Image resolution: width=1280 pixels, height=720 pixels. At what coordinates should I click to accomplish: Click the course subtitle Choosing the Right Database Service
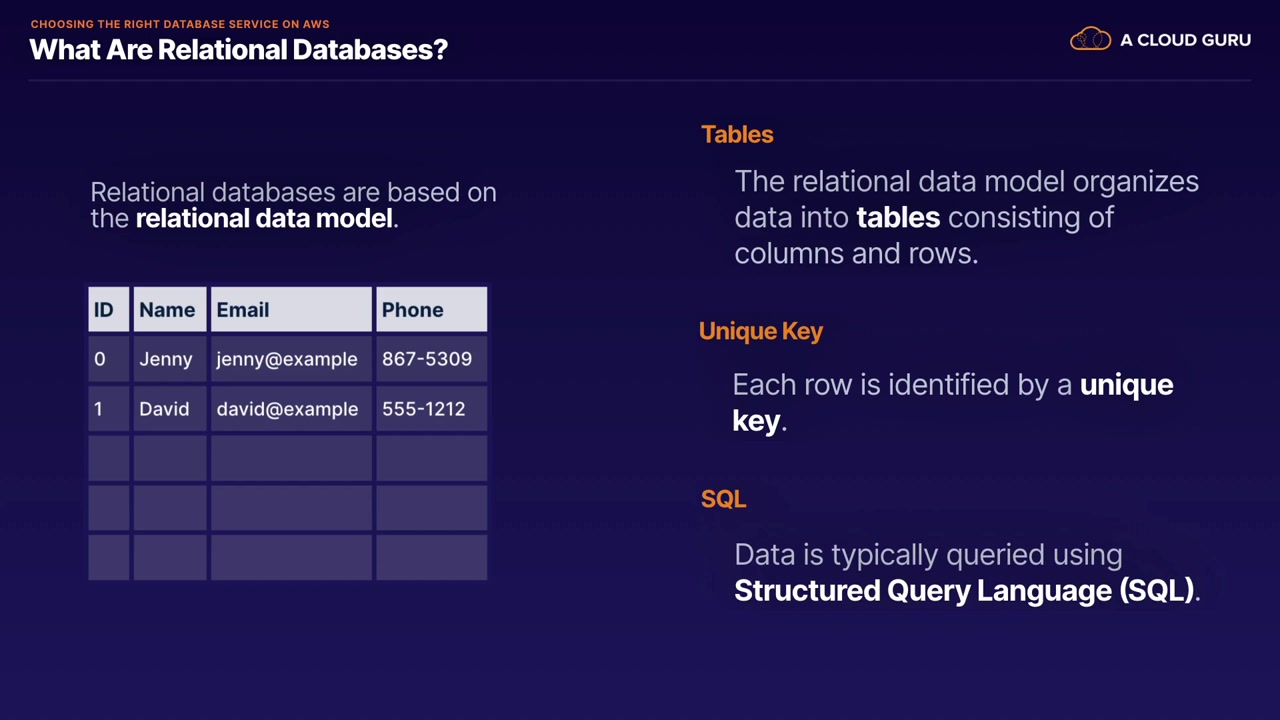[x=180, y=24]
